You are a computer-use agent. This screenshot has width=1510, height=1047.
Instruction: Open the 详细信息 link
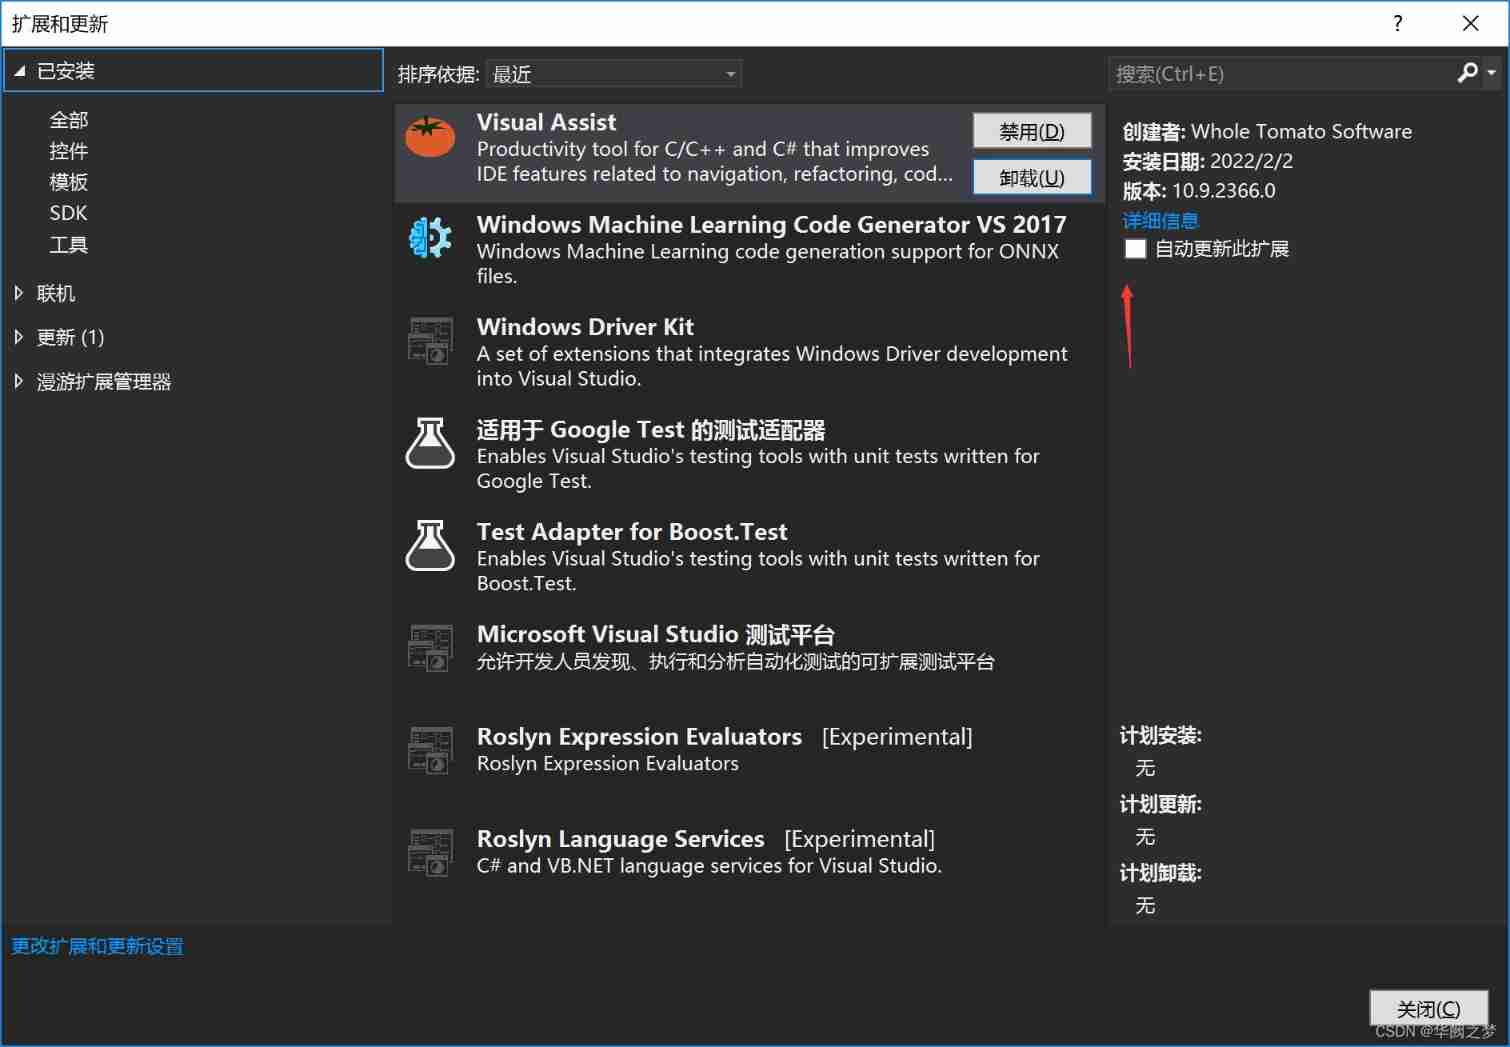pos(1160,220)
